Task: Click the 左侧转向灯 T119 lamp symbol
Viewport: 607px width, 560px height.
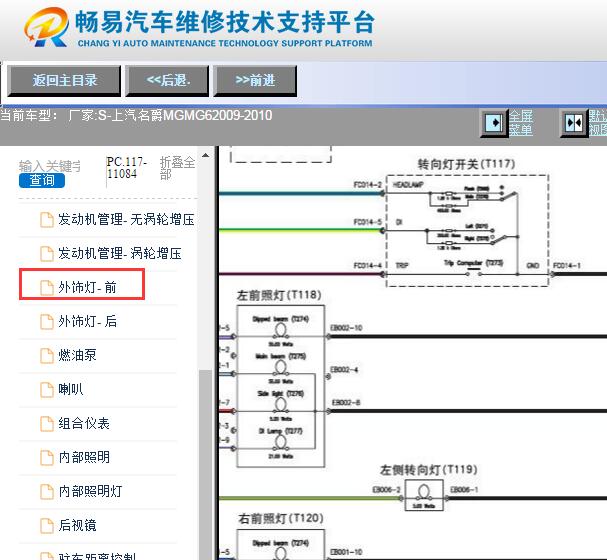Action: 424,495
